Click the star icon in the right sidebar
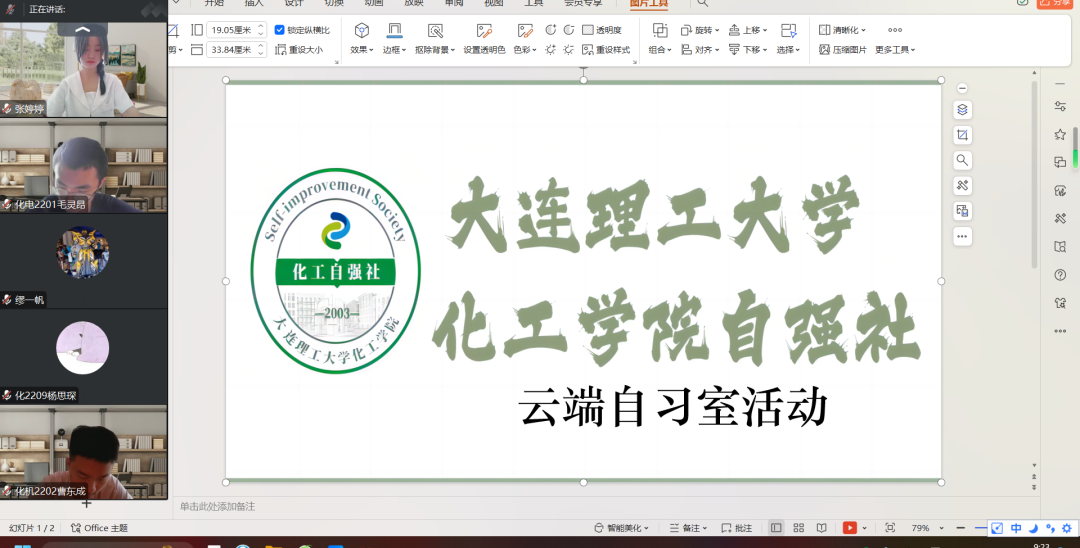Screen dimensions: 1080x548 tap(1060, 134)
